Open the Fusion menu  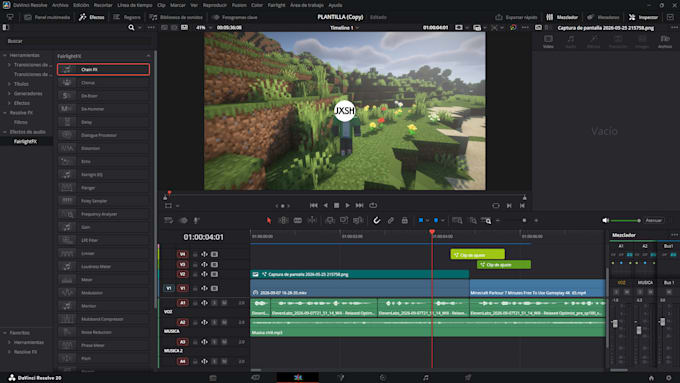coord(239,5)
